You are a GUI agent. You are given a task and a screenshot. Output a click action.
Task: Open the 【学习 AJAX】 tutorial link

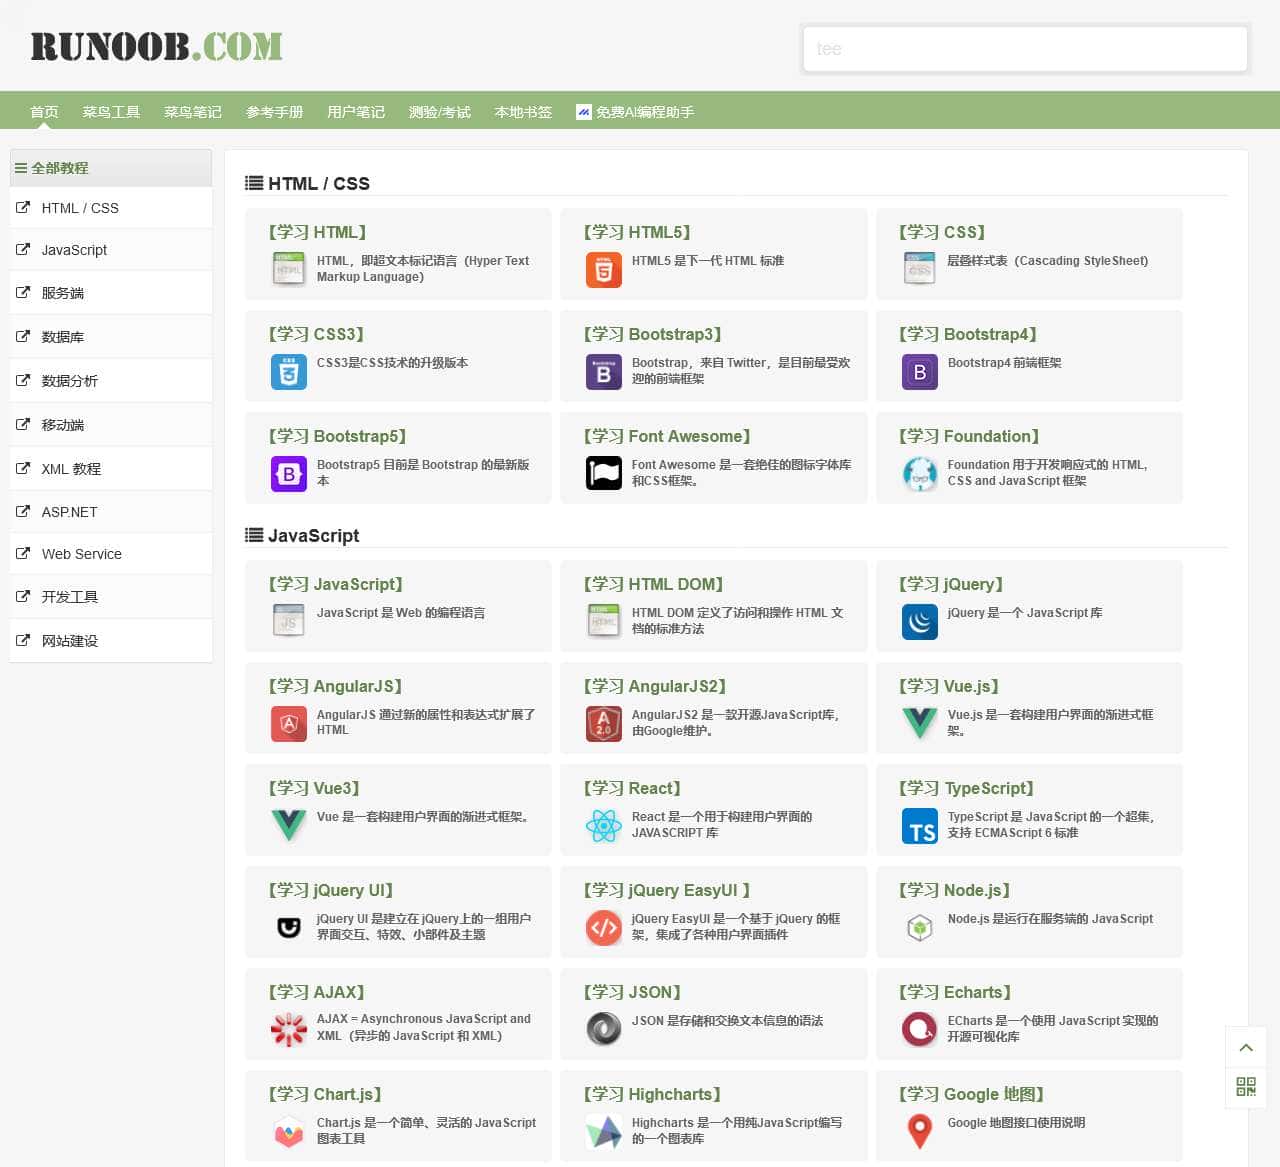(x=316, y=992)
